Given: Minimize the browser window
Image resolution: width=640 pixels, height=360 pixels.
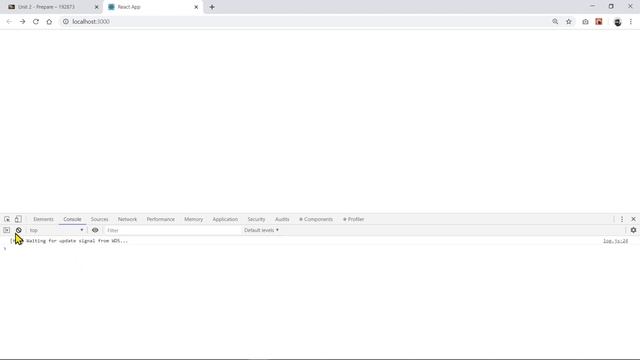Looking at the screenshot, I should click(593, 6).
